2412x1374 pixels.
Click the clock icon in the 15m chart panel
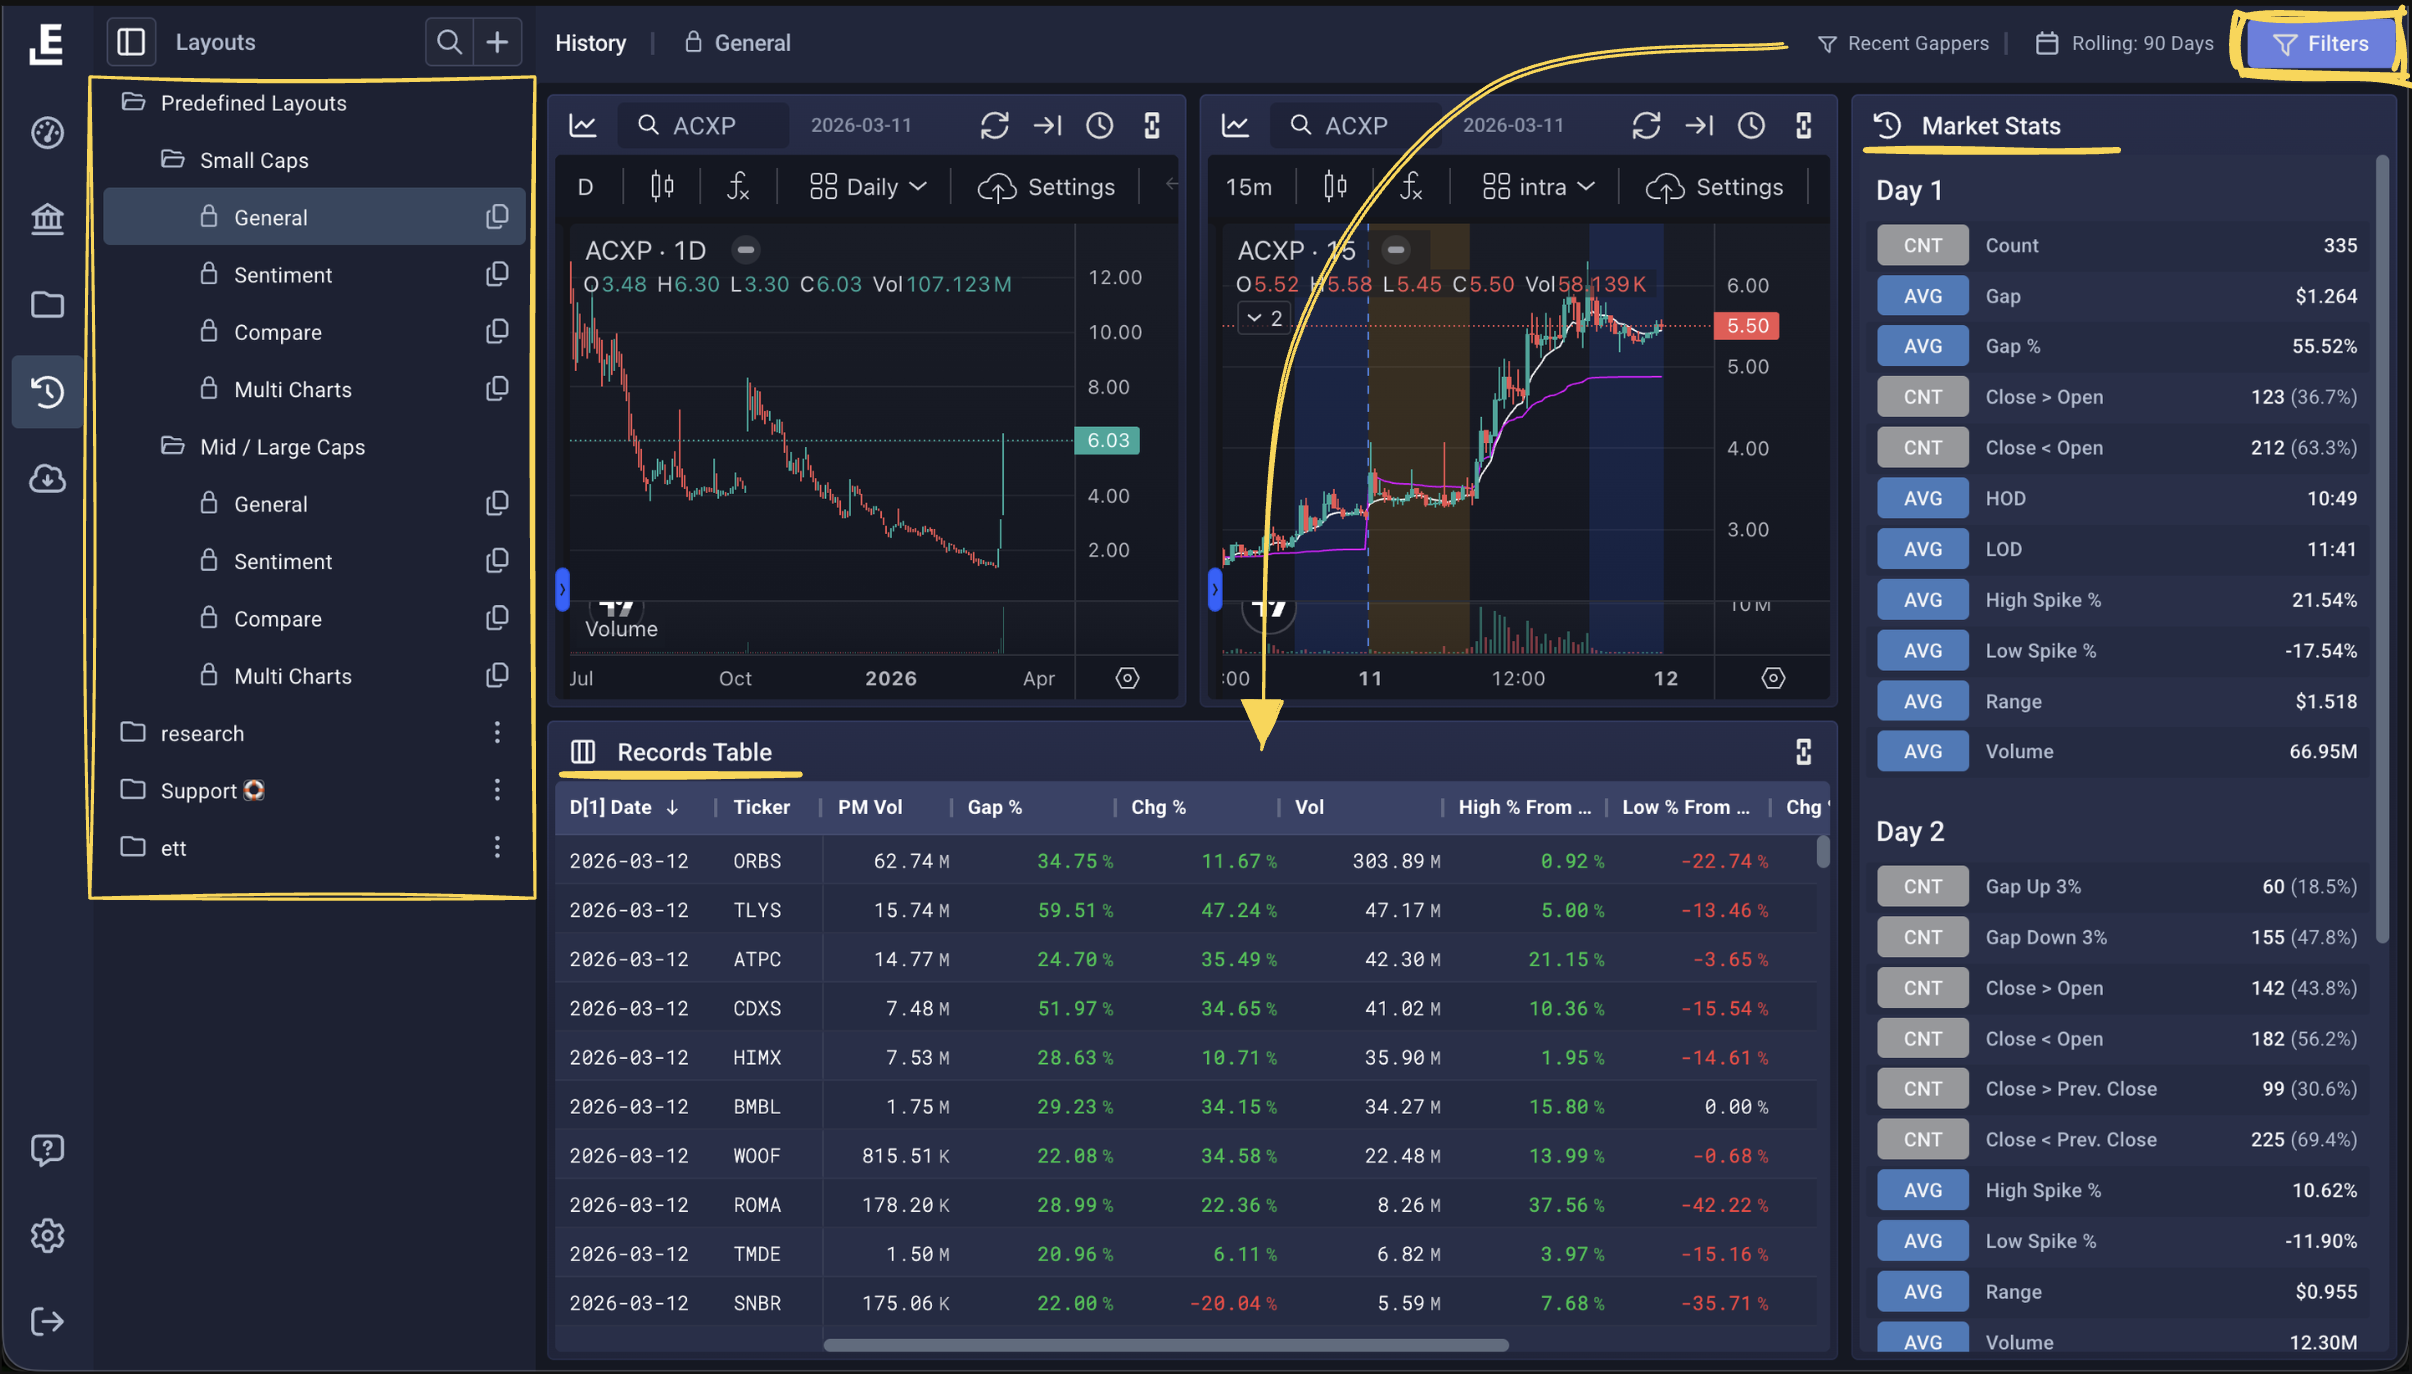(x=1751, y=125)
